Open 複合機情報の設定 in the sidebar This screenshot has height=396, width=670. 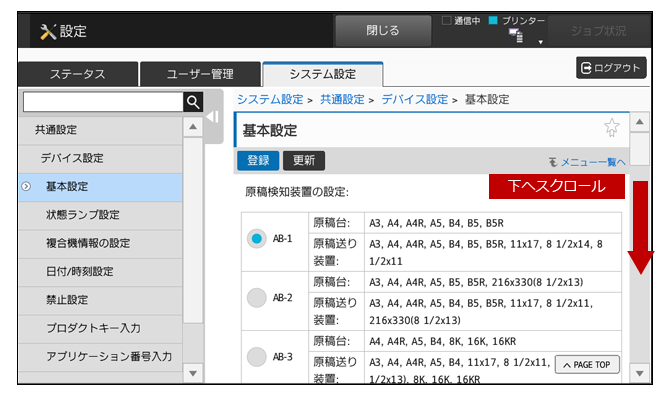[101, 243]
